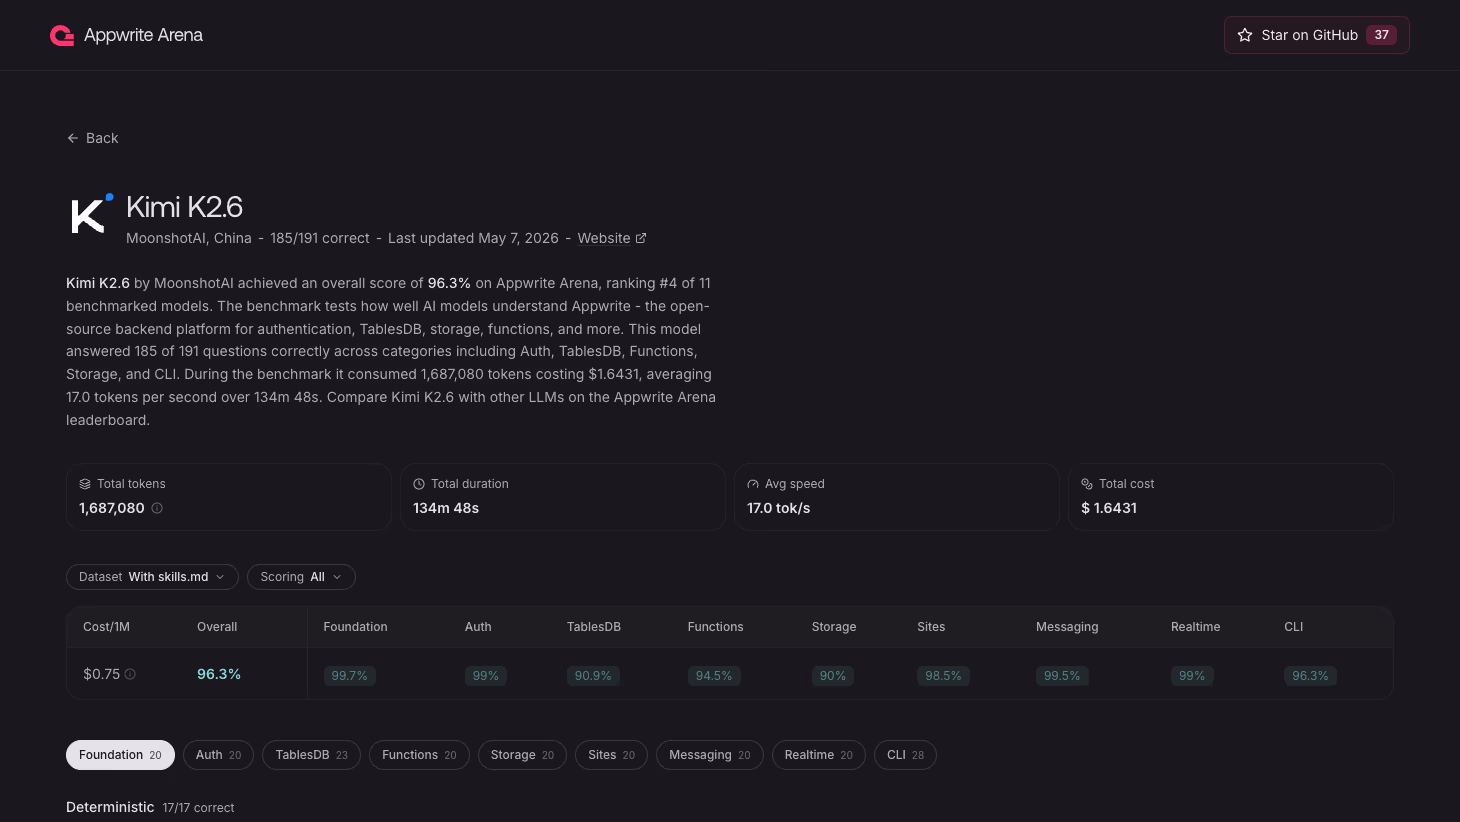1460x822 pixels.
Task: Click the Foundation column header
Action: click(355, 627)
